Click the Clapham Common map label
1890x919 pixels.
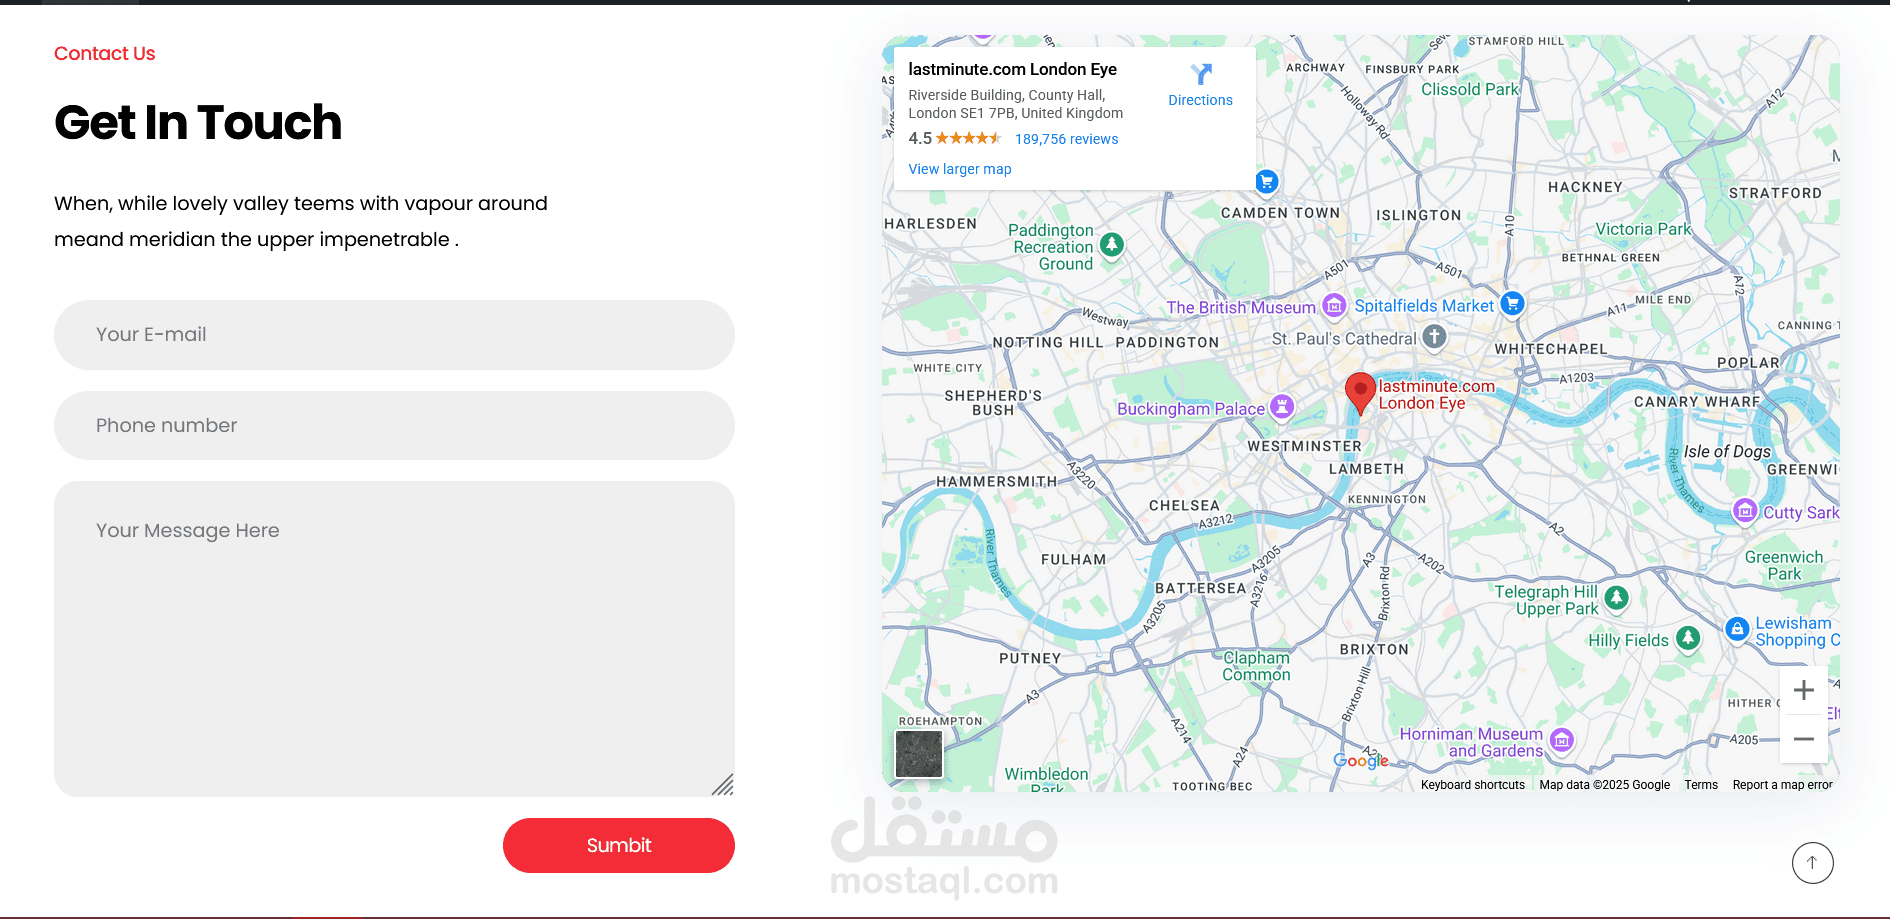[1257, 666]
